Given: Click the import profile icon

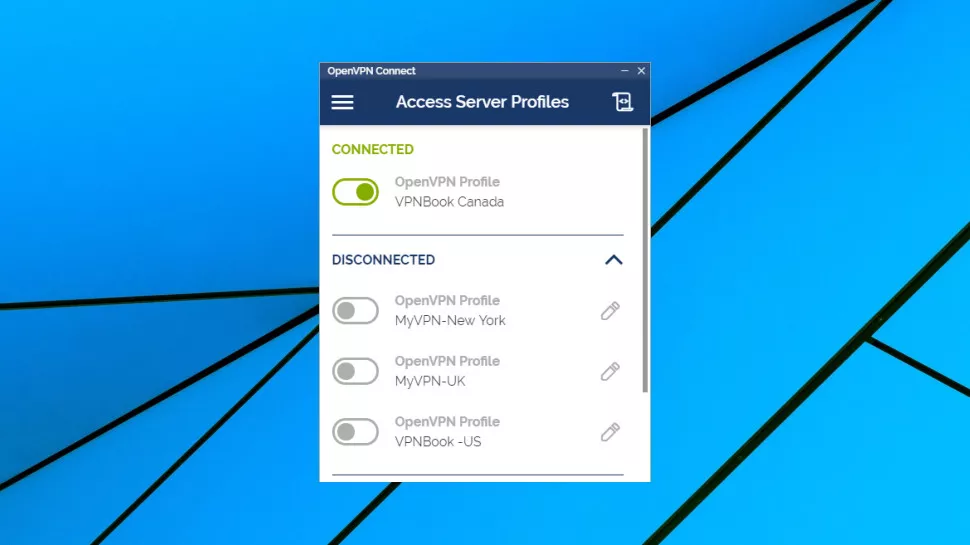Looking at the screenshot, I should (622, 102).
